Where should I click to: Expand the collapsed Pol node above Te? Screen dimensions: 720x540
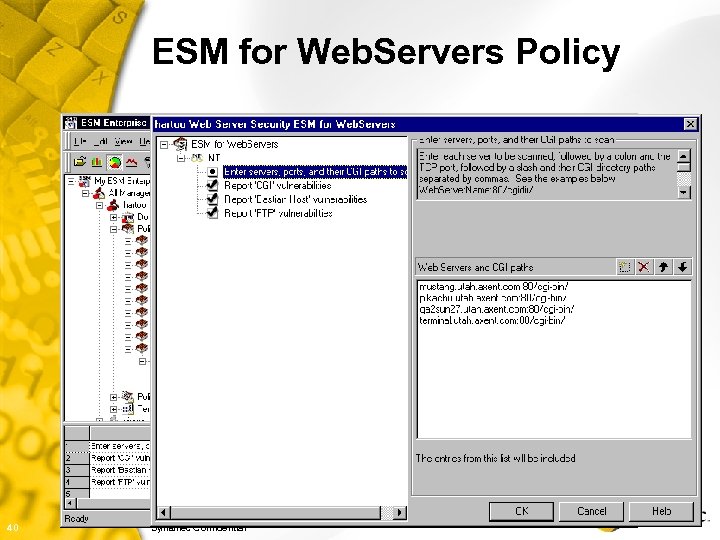(x=114, y=397)
